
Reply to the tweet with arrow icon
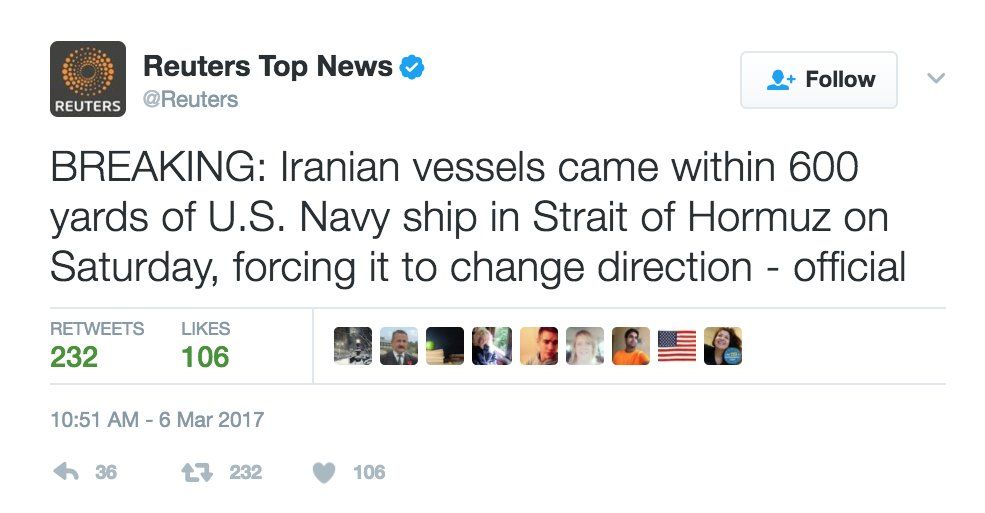click(x=65, y=472)
